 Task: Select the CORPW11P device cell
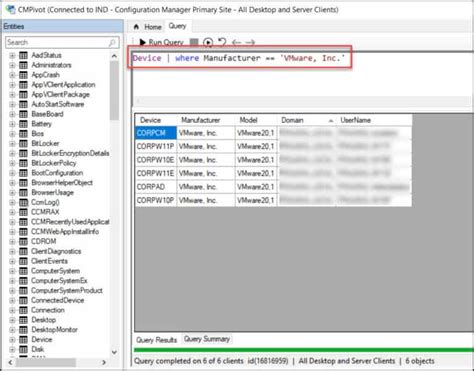click(156, 146)
